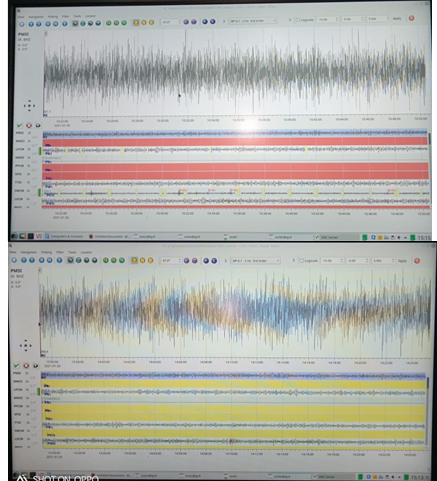Click four-arrow pan control in lower window
This screenshot has width=437, height=481.
26,346
